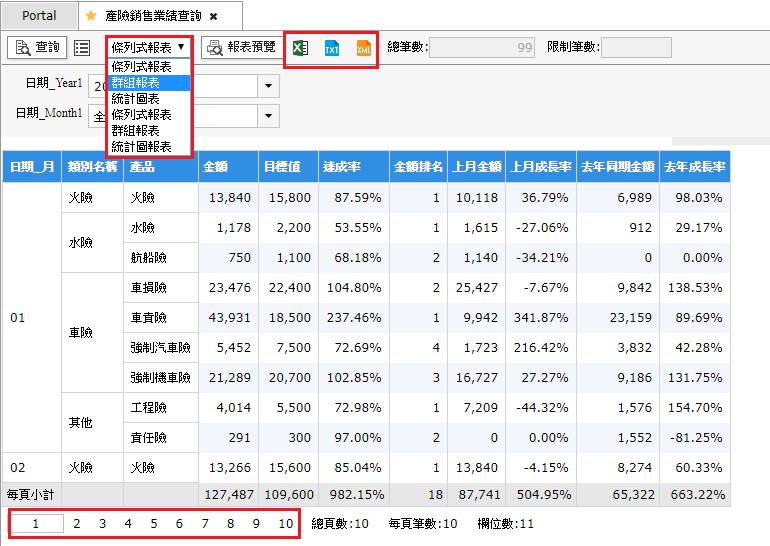The width and height of the screenshot is (770, 546).
Task: Export report to Excel file
Action: click(x=300, y=48)
